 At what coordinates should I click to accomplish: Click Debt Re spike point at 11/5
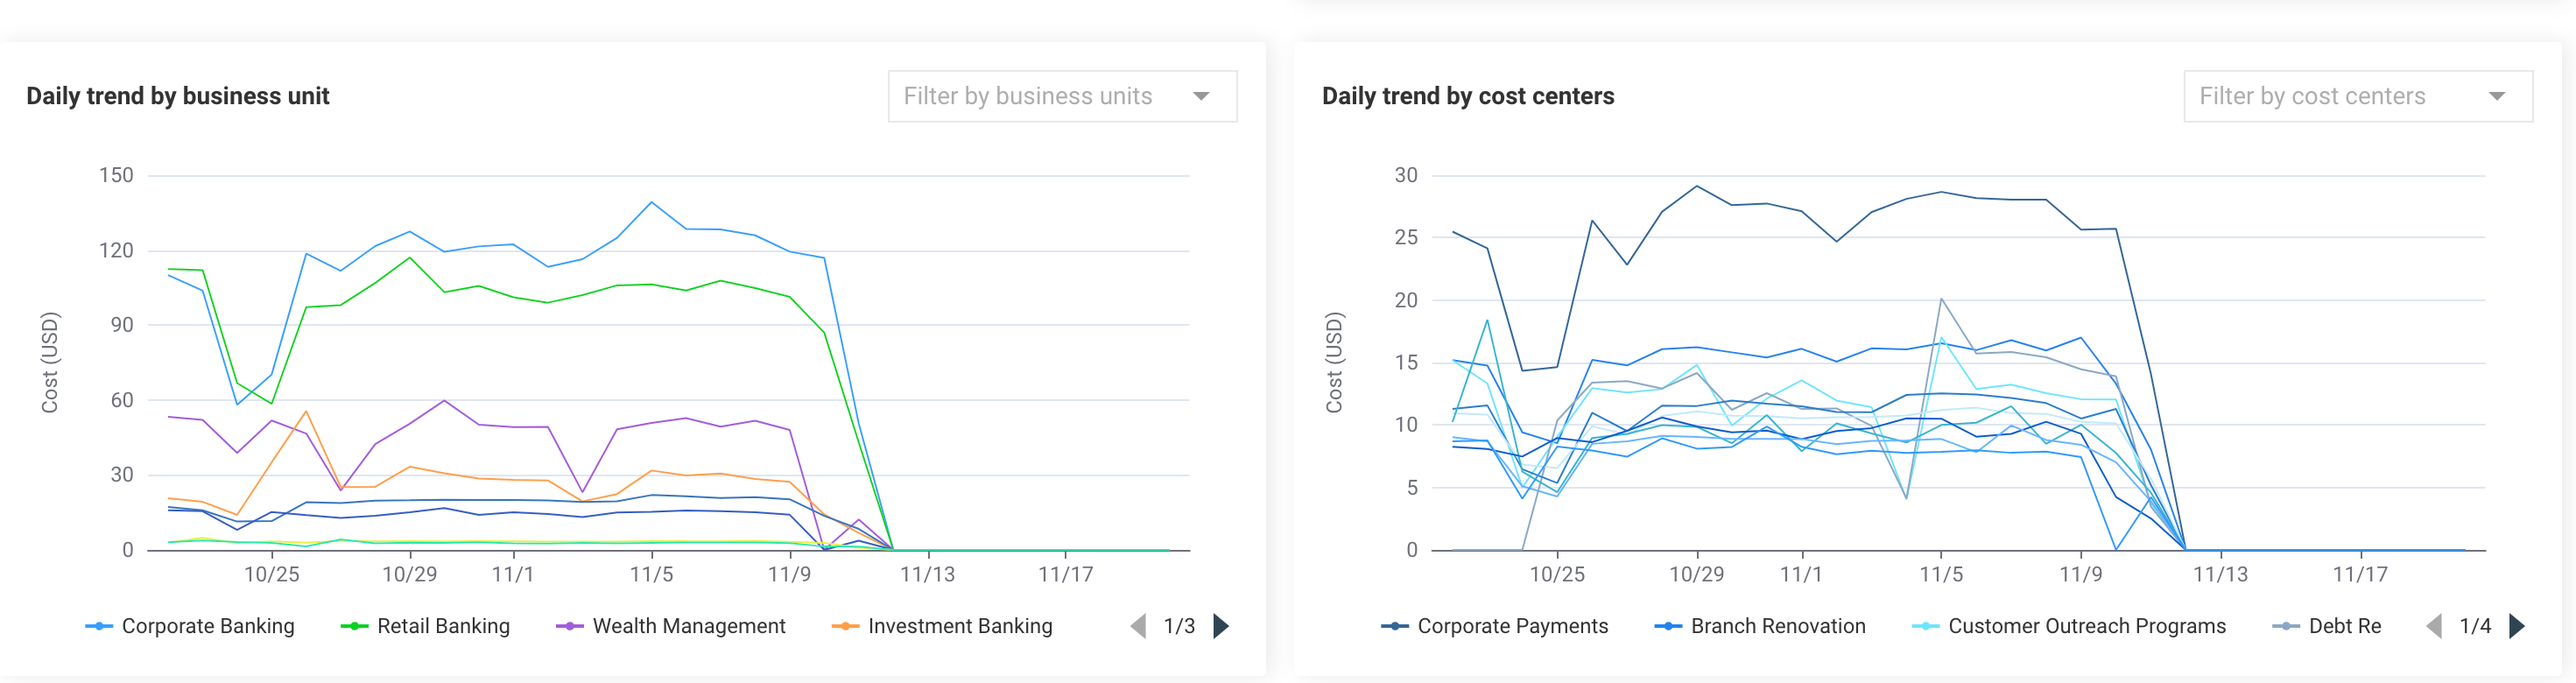click(1941, 298)
